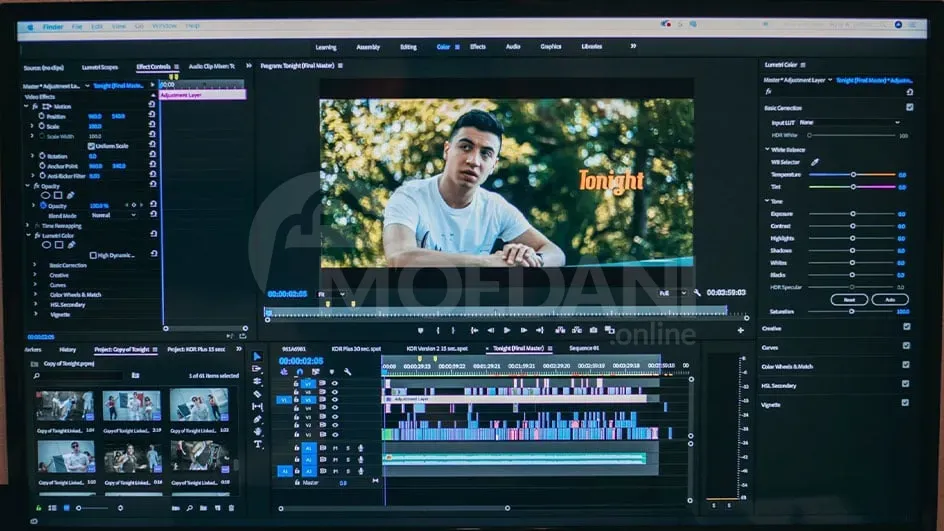Click the Auto button in Tone
Viewport: 944px width, 531px height.
pos(889,299)
